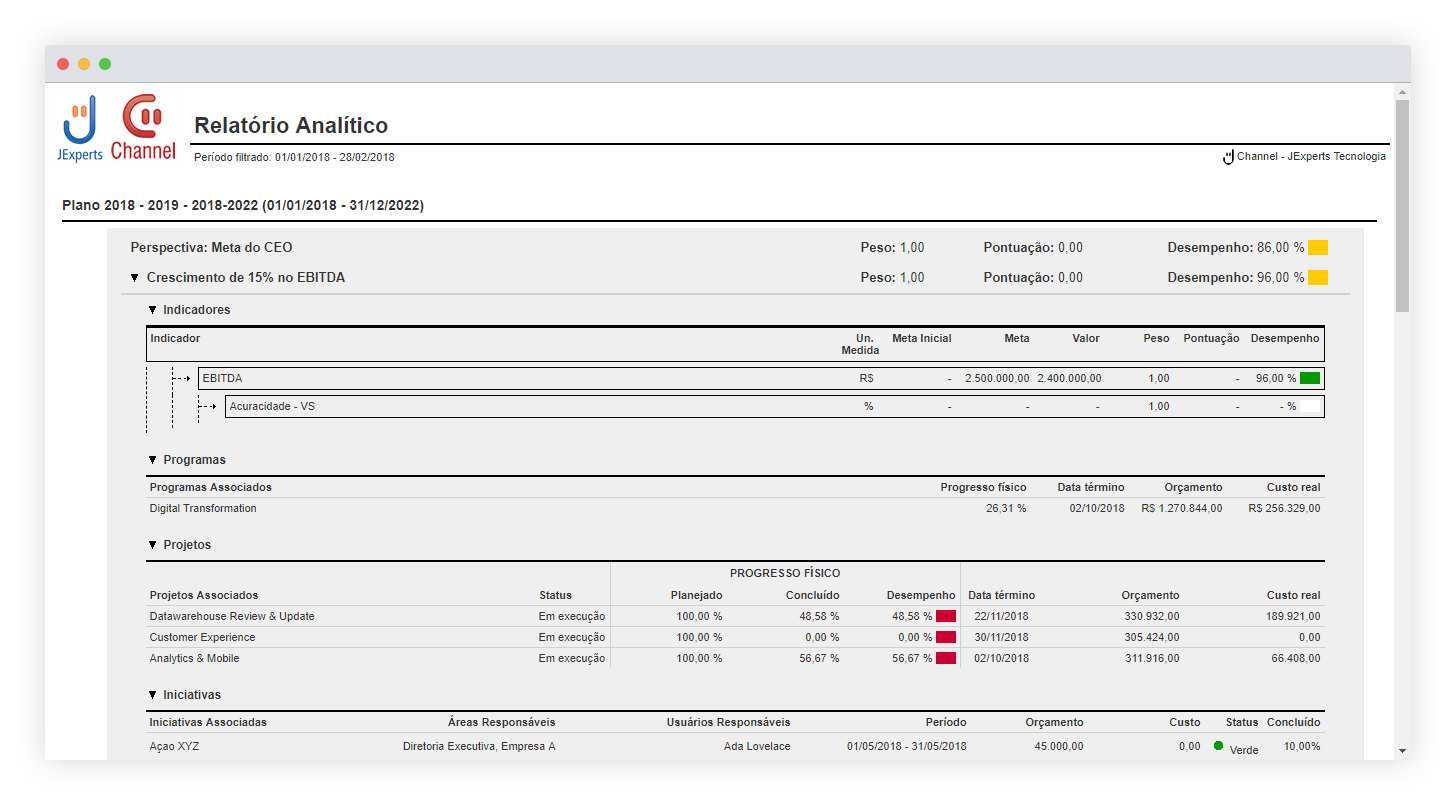Image resolution: width=1456 pixels, height=805 pixels.
Task: Click the yellow swatch for Meta do CEO
Action: 1317,248
